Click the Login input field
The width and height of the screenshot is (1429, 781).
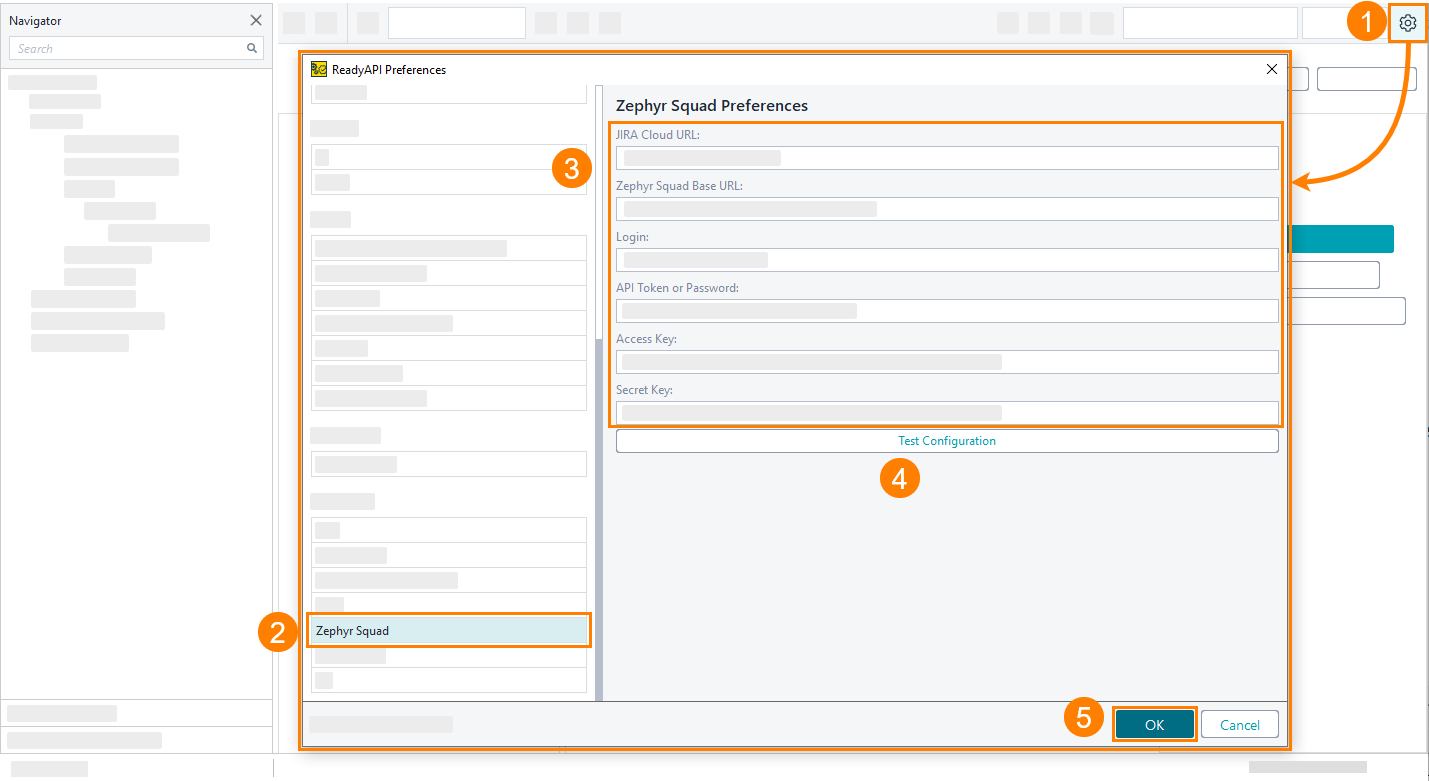coord(946,259)
